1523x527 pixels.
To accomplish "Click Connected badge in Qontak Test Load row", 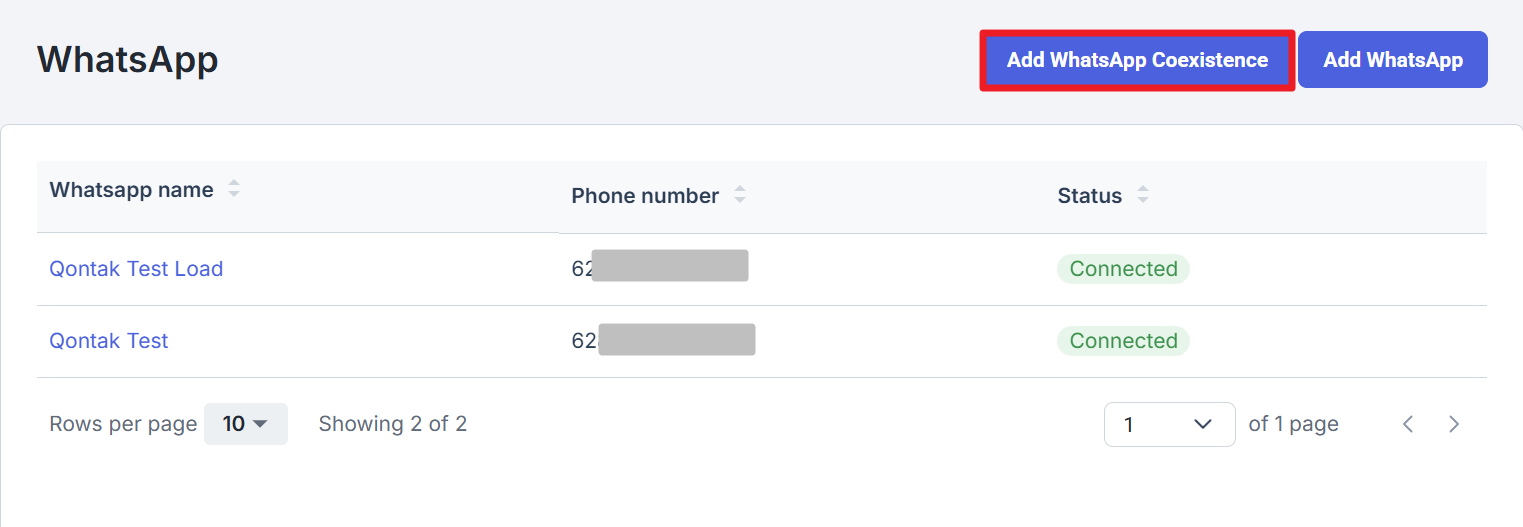I will point(1123,269).
